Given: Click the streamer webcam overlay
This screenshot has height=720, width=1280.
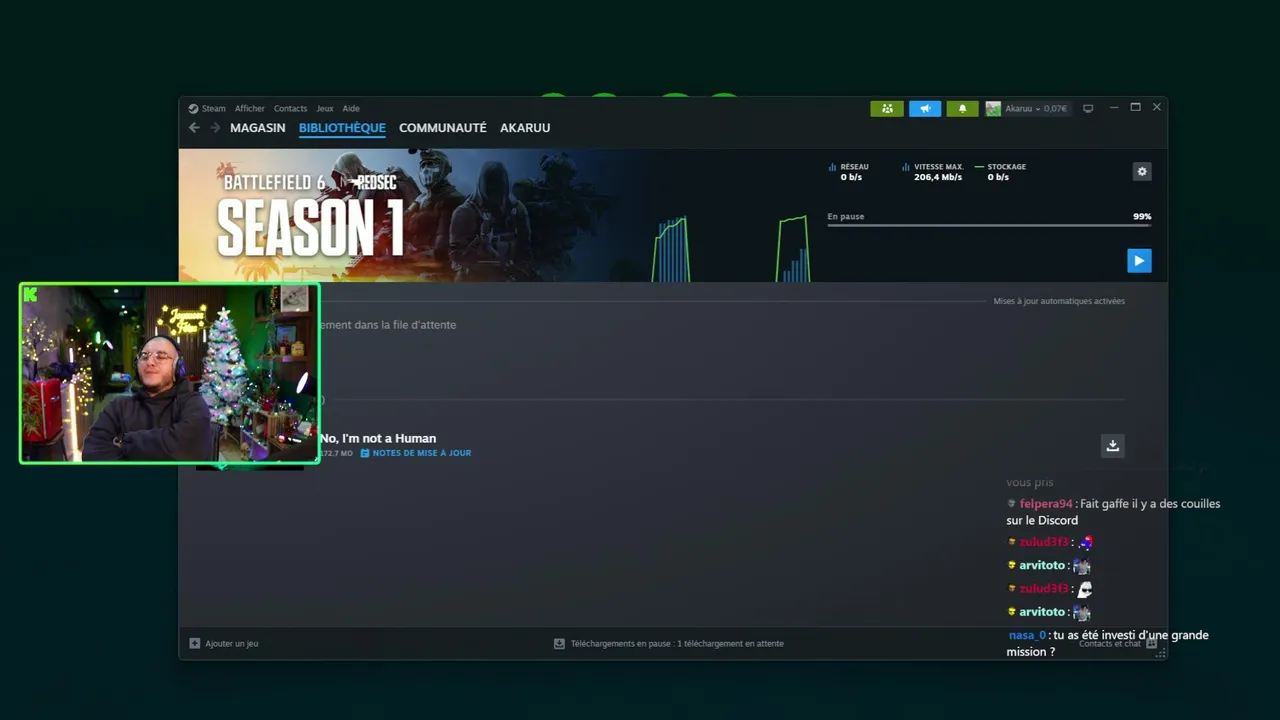Looking at the screenshot, I should (x=170, y=373).
